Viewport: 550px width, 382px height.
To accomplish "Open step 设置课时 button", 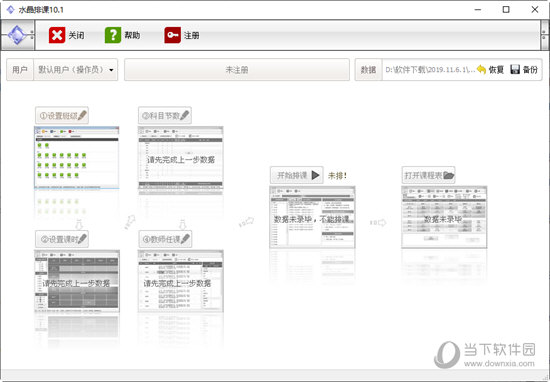I will [62, 239].
